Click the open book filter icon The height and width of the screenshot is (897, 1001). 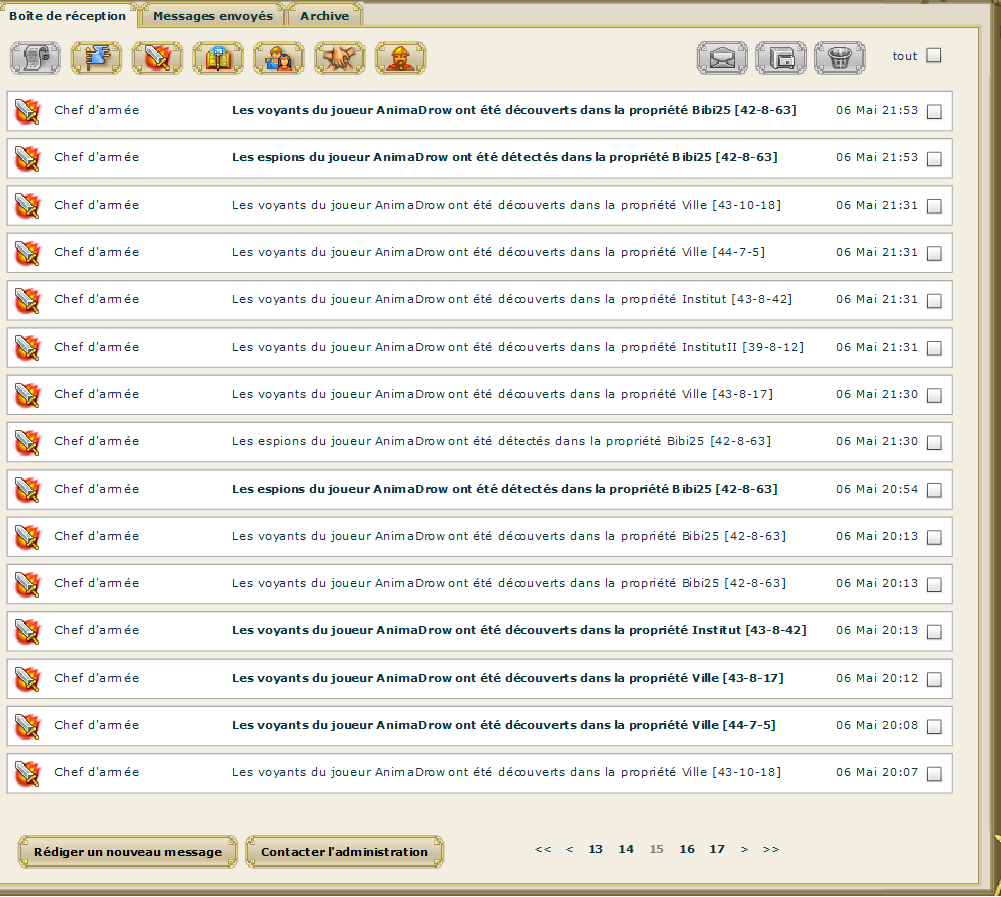coord(218,58)
